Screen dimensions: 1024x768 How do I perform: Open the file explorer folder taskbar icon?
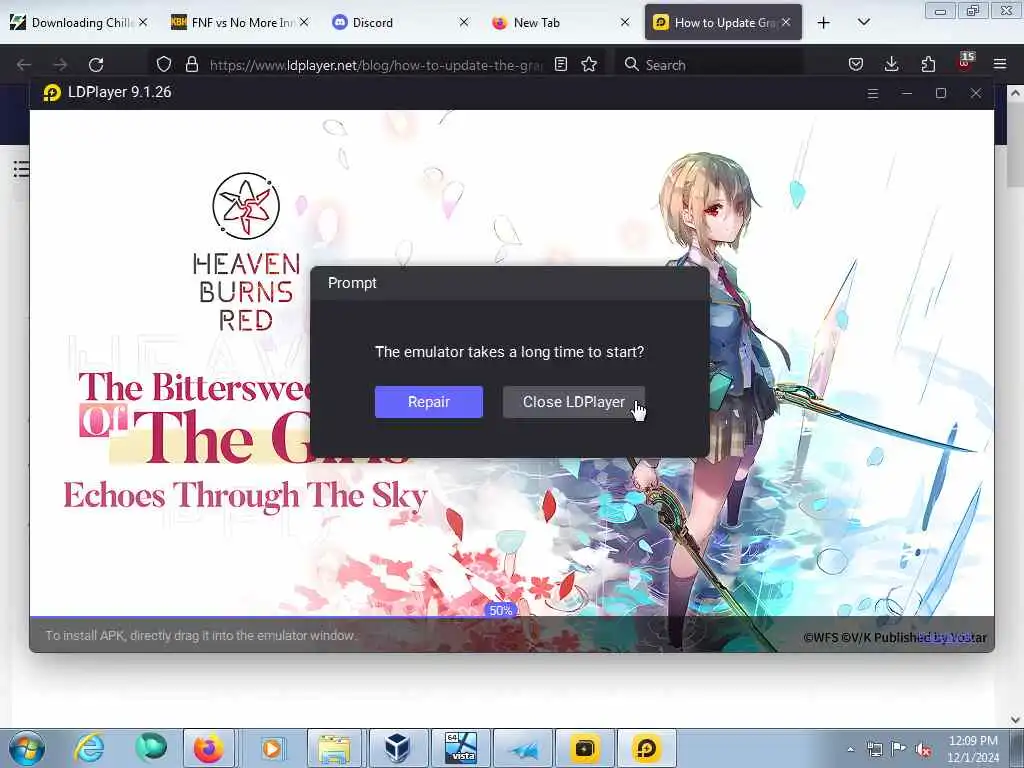[x=334, y=748]
